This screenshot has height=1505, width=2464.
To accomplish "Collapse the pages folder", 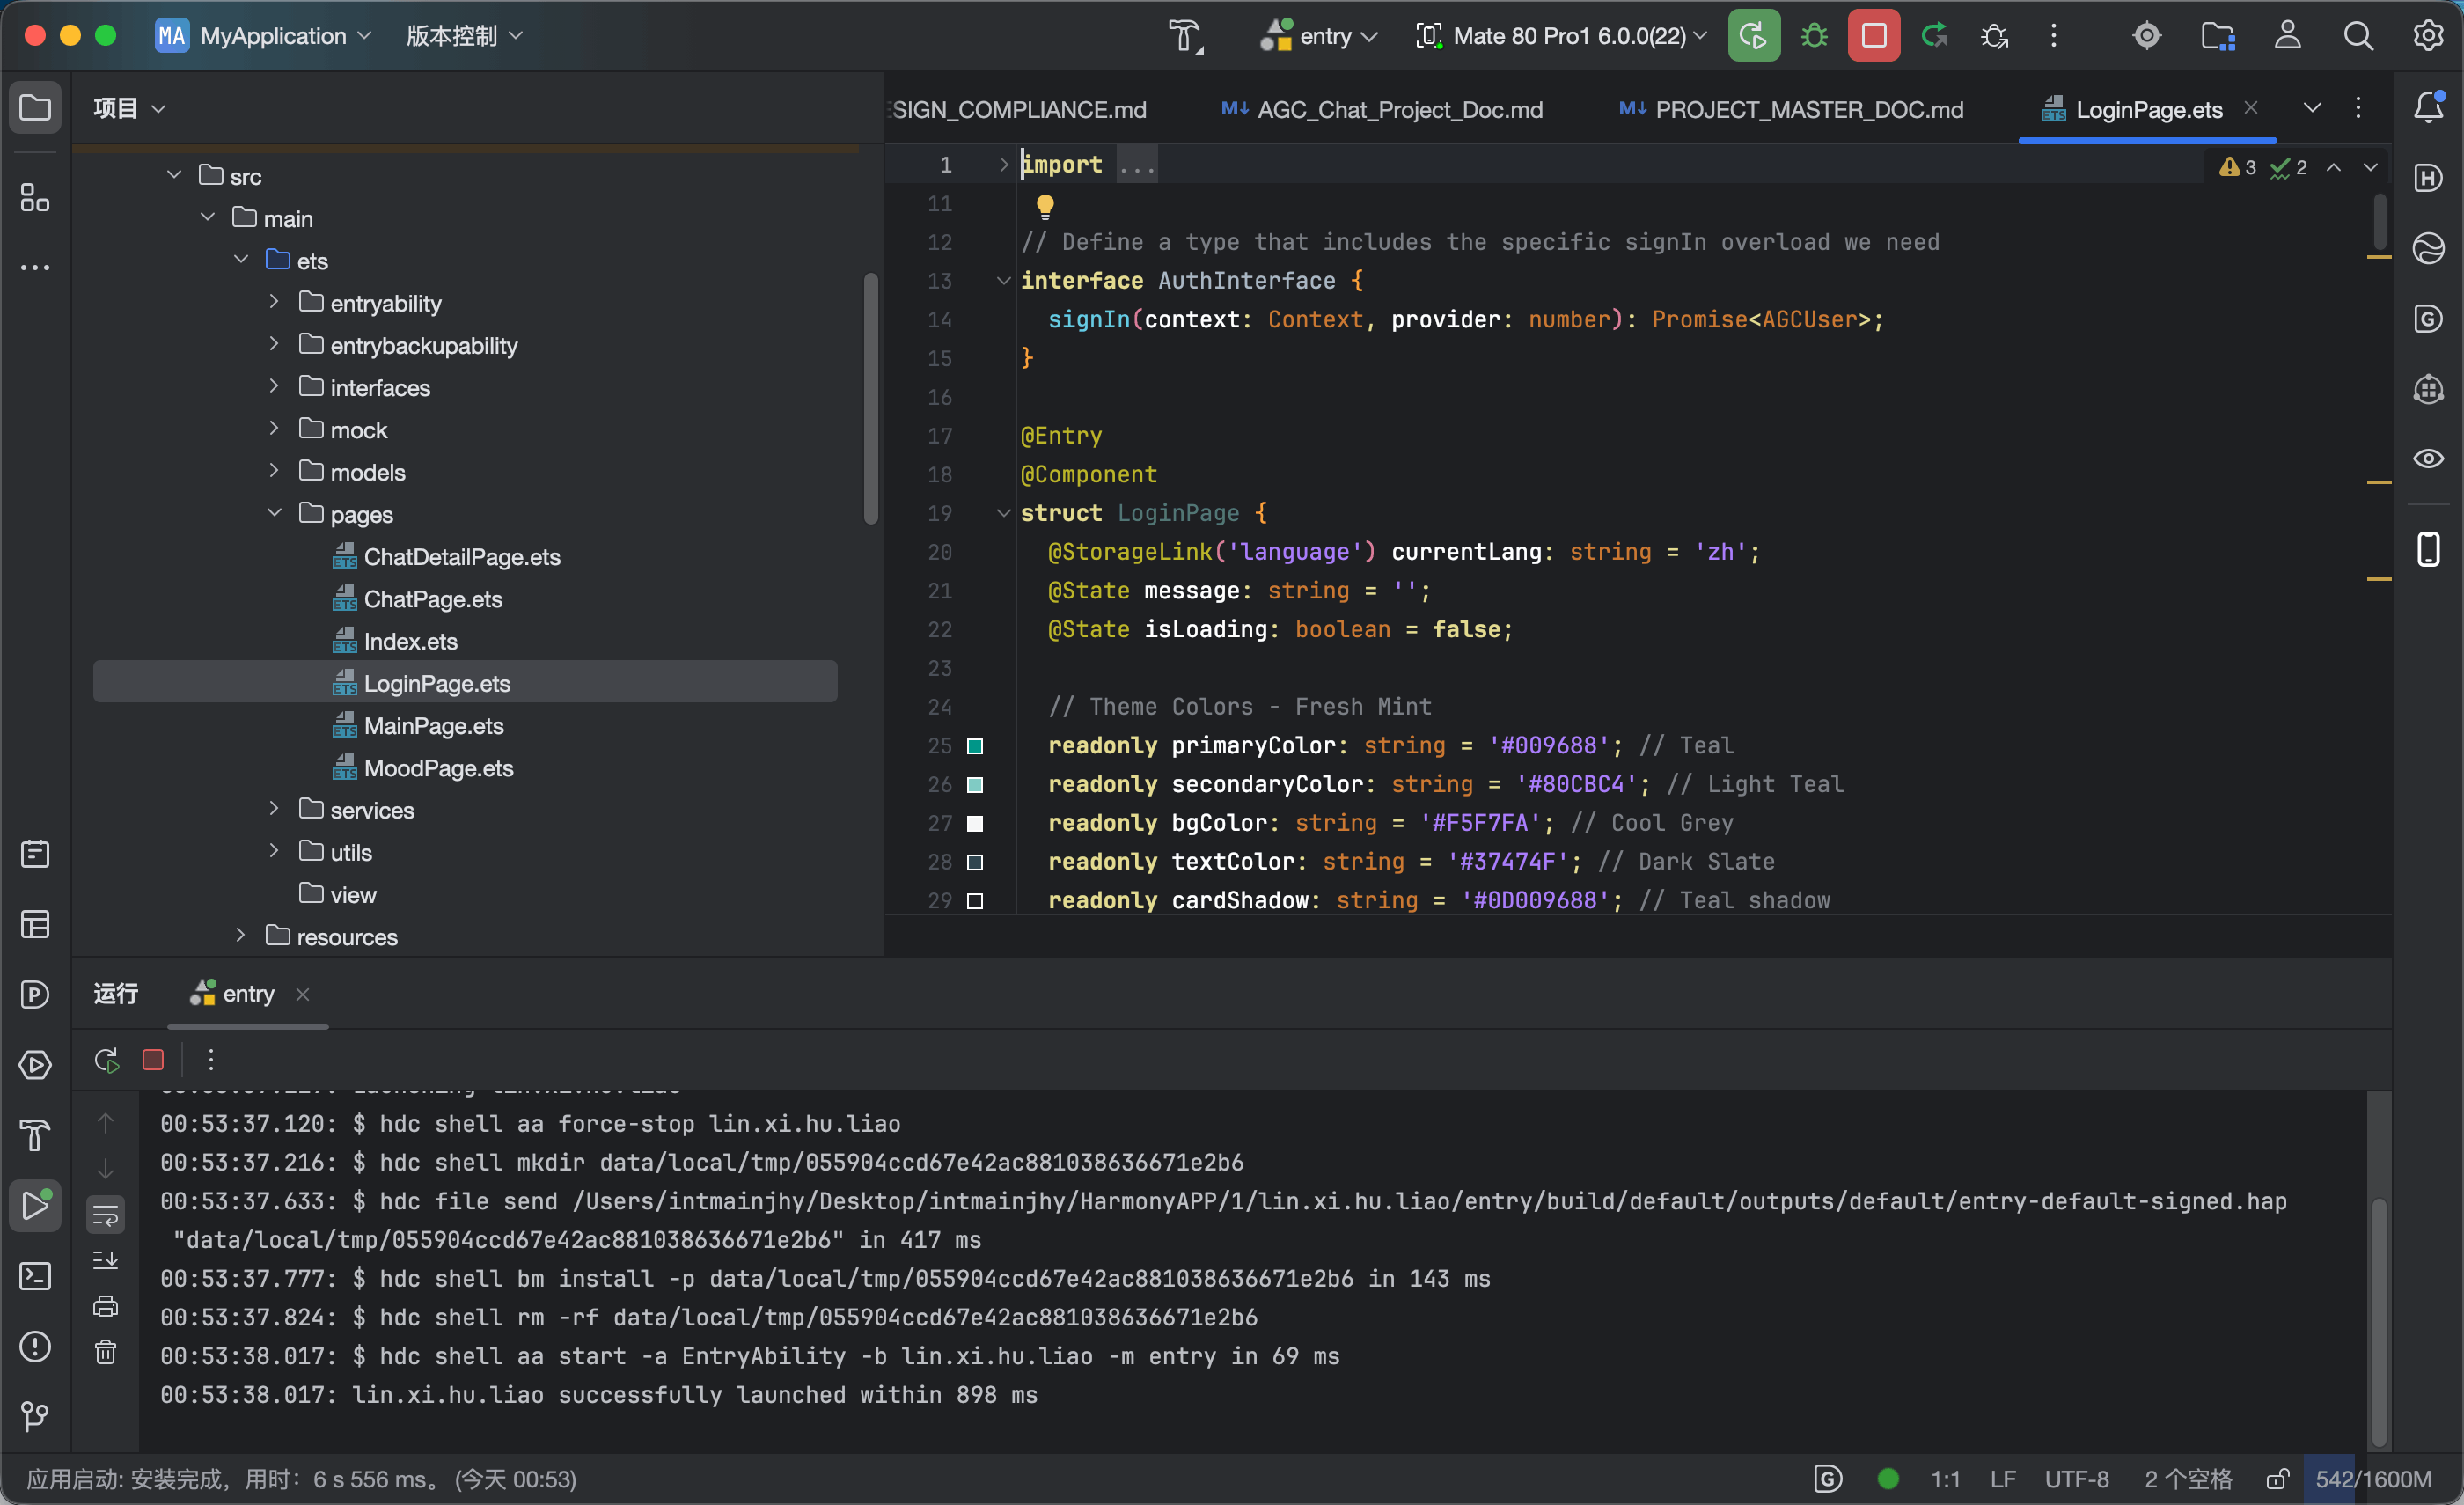I will (274, 513).
